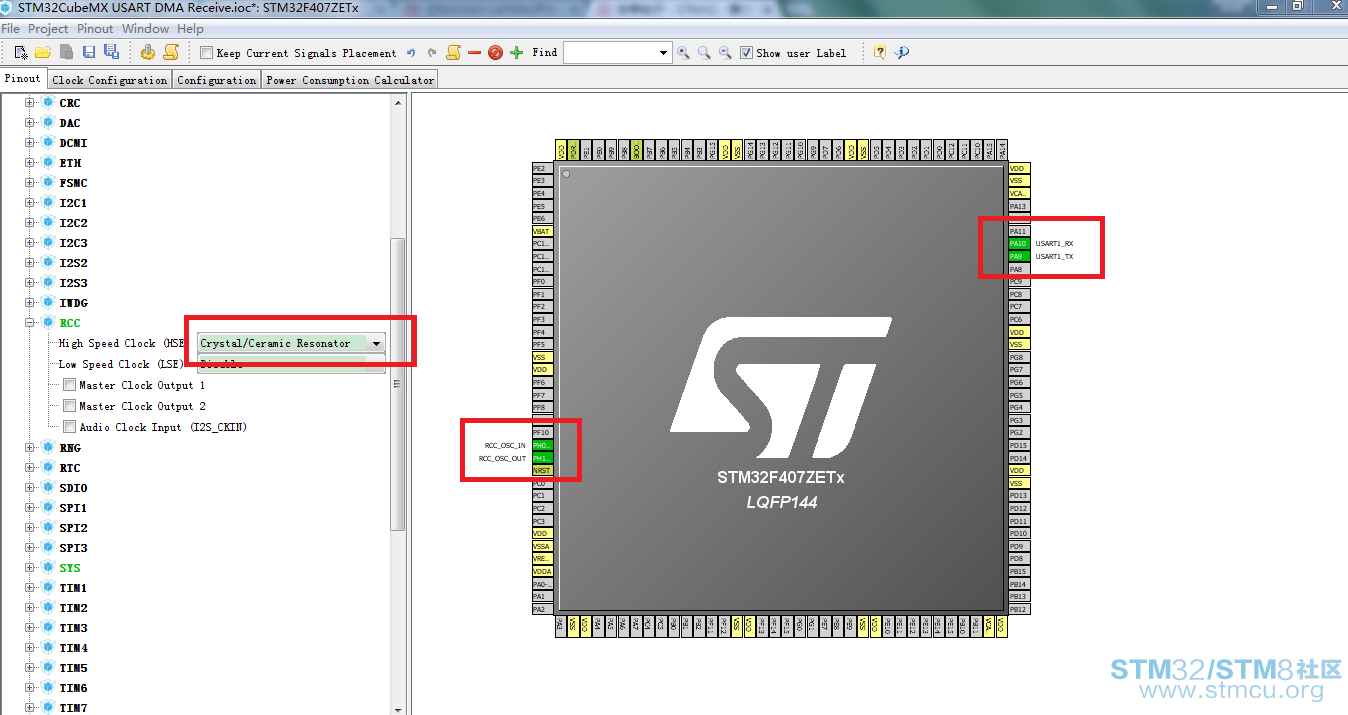Image resolution: width=1348 pixels, height=715 pixels.
Task: Open the Find combo box dropdown
Action: pyautogui.click(x=663, y=53)
